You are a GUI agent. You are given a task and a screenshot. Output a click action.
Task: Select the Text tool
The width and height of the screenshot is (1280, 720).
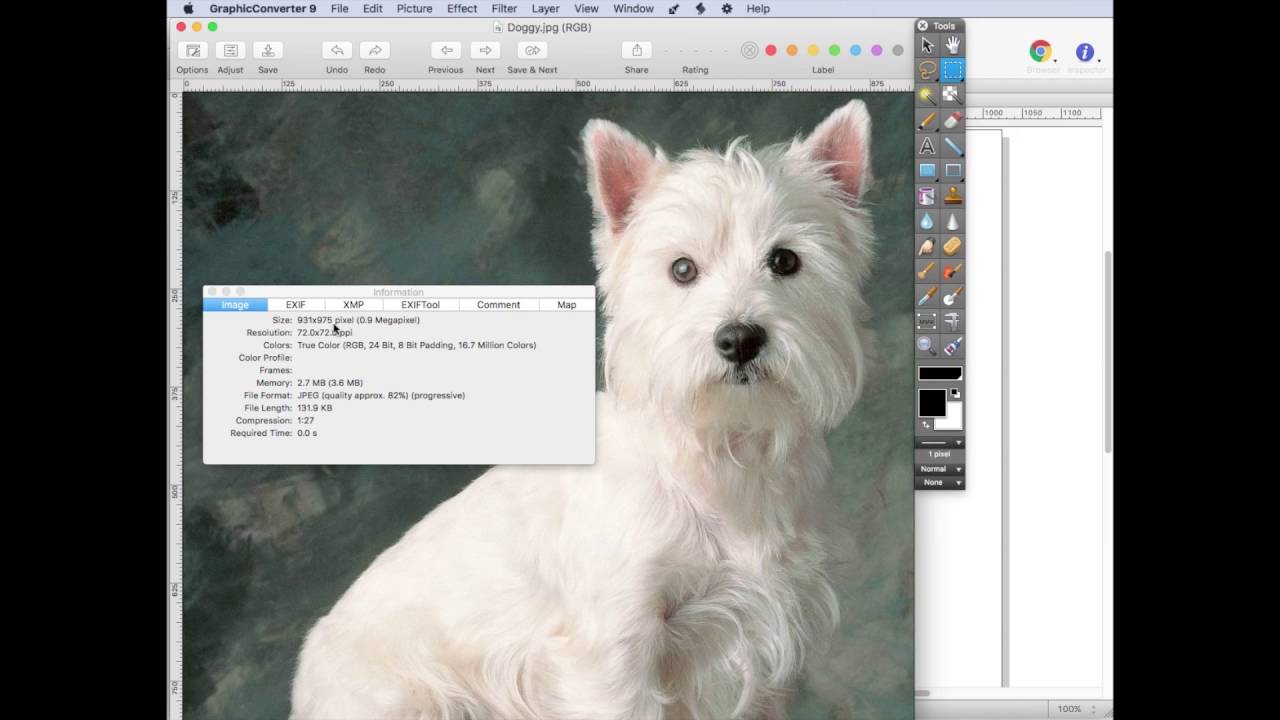[x=927, y=146]
